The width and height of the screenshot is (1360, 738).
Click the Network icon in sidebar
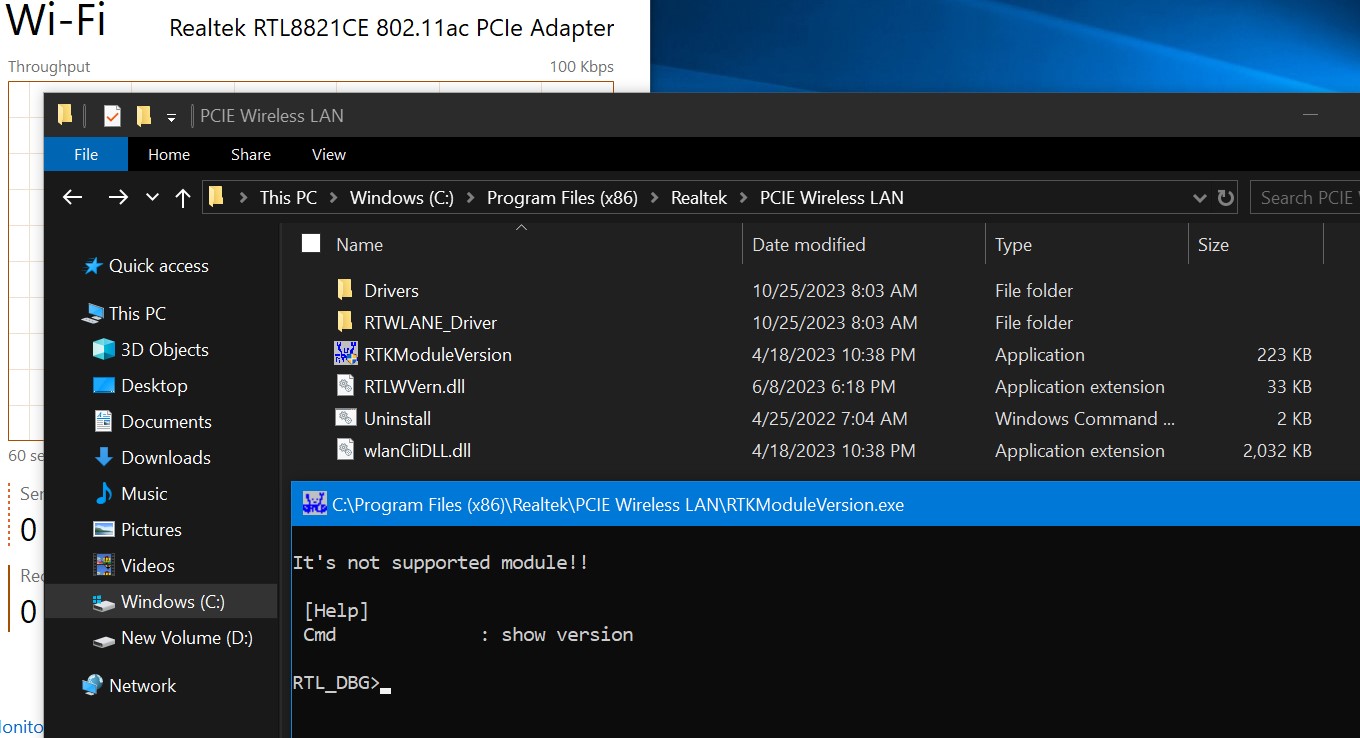(x=93, y=685)
